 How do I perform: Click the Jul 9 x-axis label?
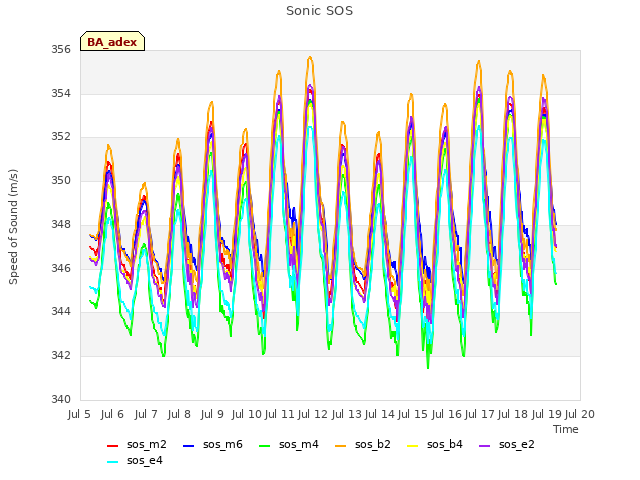[212, 414]
